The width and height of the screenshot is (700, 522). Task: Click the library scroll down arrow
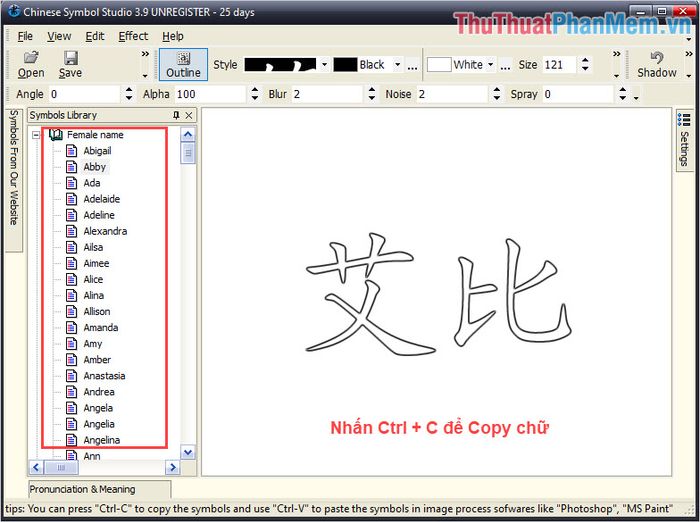coord(188,452)
